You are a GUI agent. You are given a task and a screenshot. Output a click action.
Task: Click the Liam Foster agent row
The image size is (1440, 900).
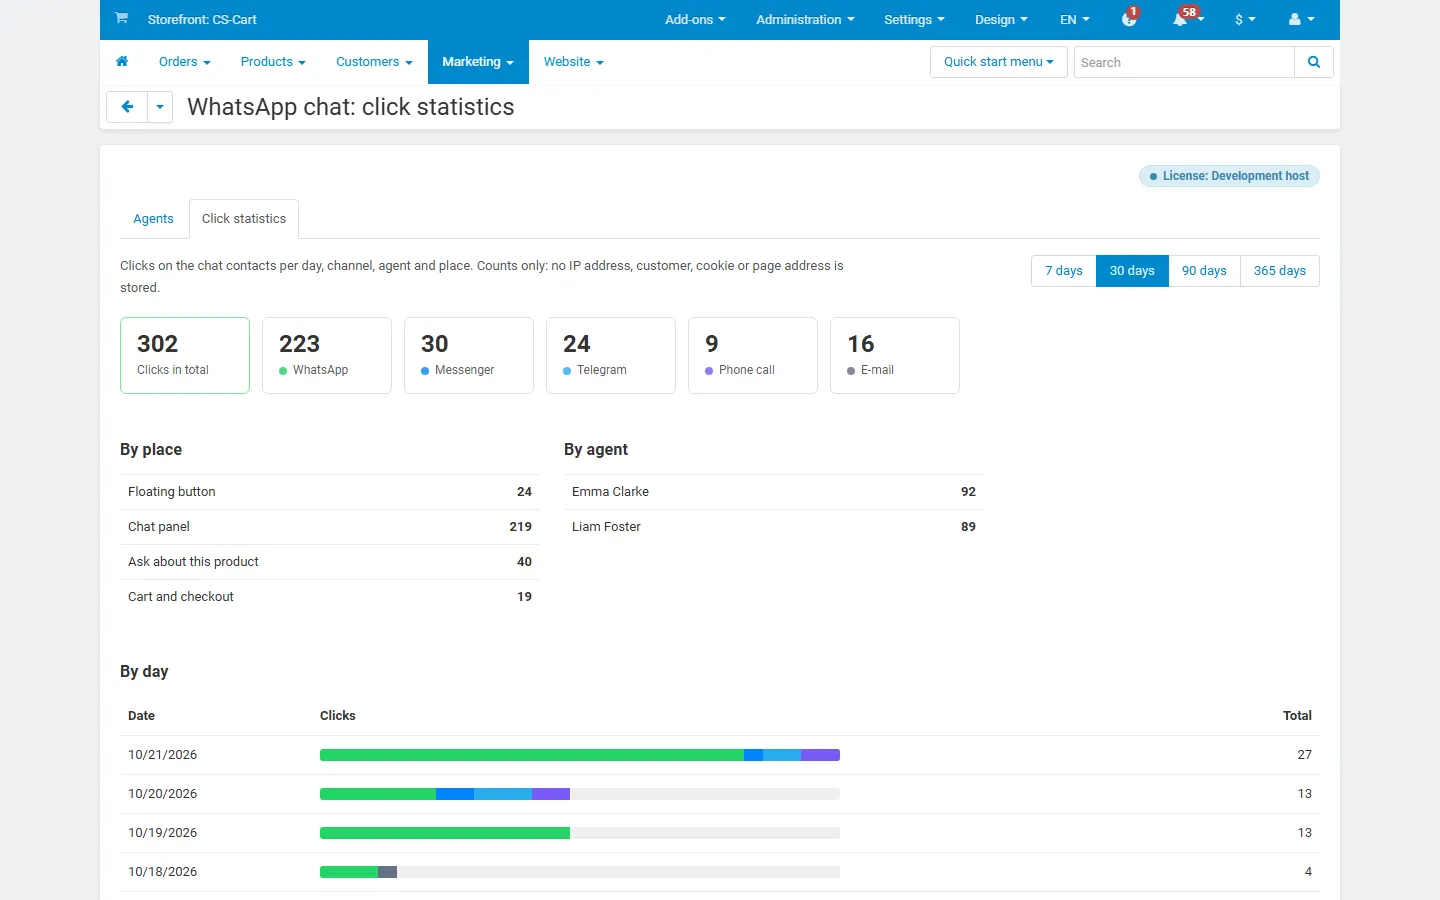[774, 527]
